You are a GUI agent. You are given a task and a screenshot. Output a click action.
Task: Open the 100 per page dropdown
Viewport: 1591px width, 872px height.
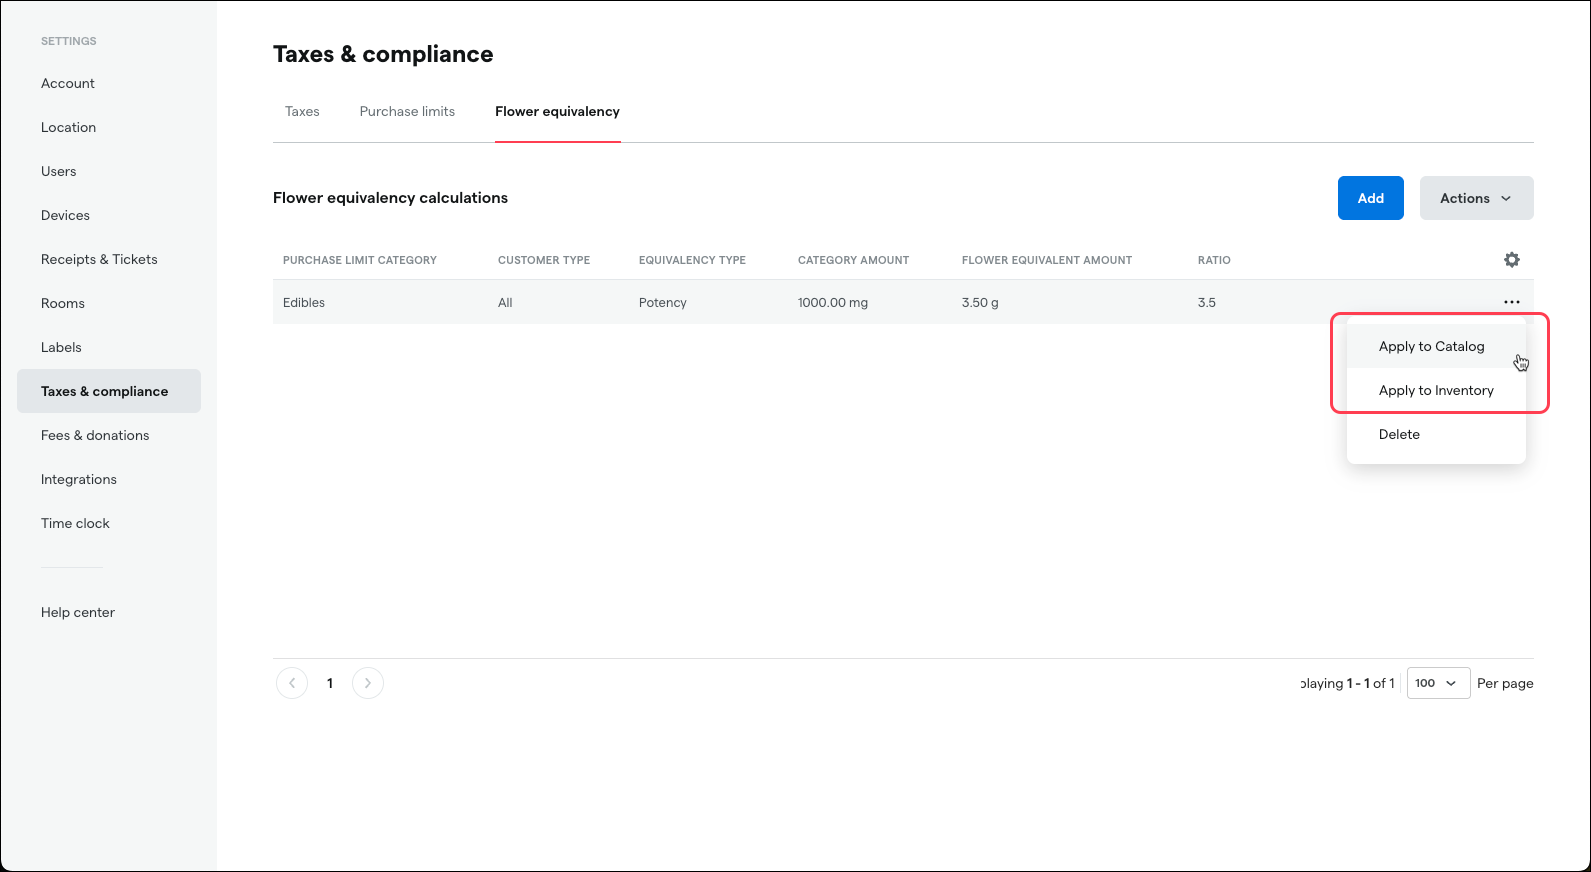pos(1438,683)
